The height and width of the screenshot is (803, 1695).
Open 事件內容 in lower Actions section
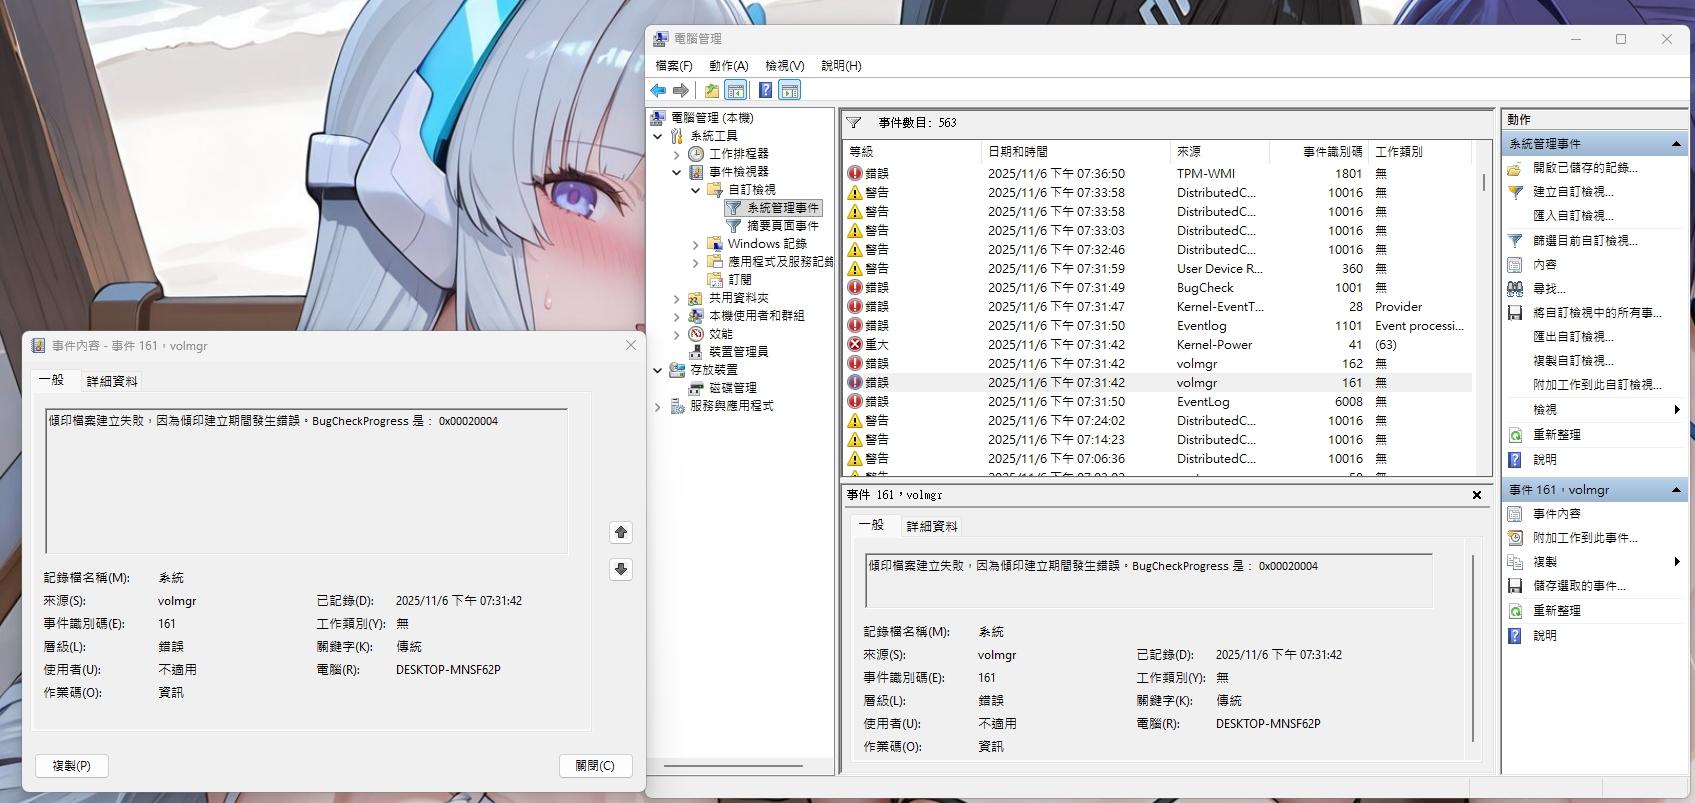click(x=1557, y=514)
